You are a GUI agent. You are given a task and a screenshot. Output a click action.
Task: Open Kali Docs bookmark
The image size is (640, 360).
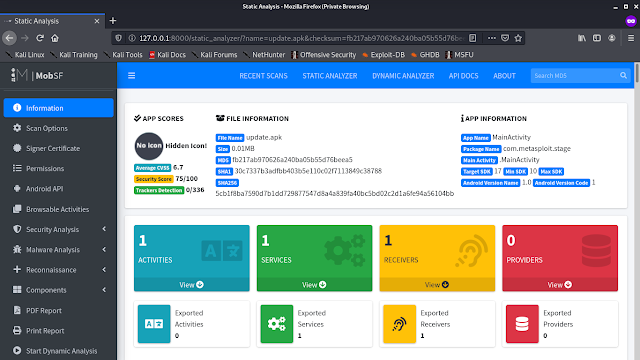(x=167, y=55)
